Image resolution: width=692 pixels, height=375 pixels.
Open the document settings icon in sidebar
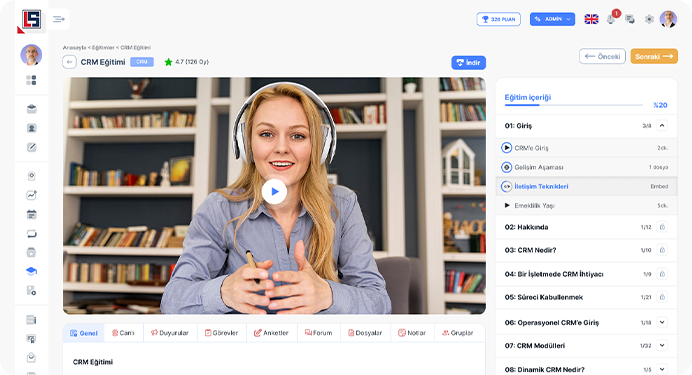[x=31, y=291]
